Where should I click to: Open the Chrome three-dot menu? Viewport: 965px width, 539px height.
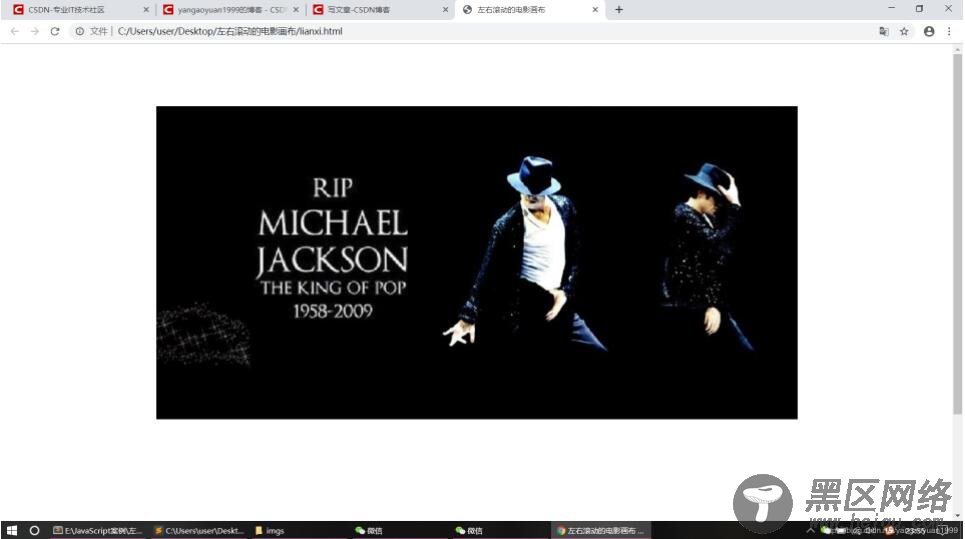point(949,31)
